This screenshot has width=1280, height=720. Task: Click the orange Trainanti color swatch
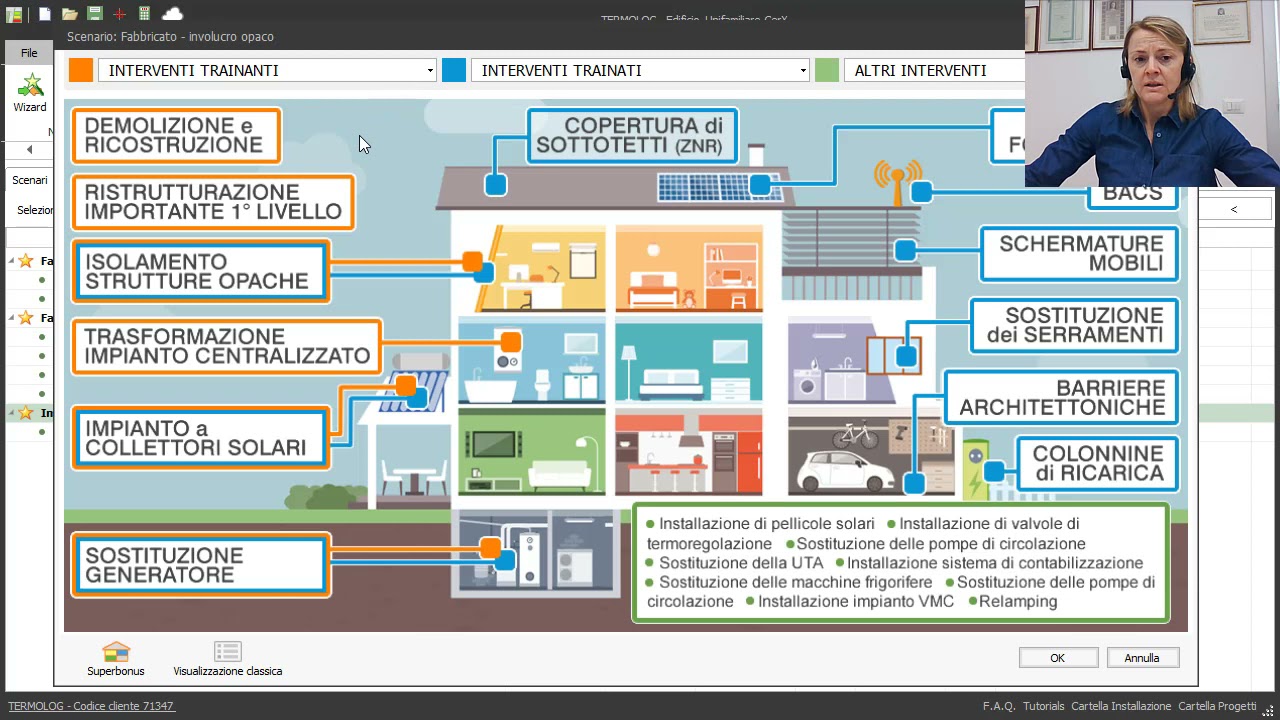coord(81,70)
